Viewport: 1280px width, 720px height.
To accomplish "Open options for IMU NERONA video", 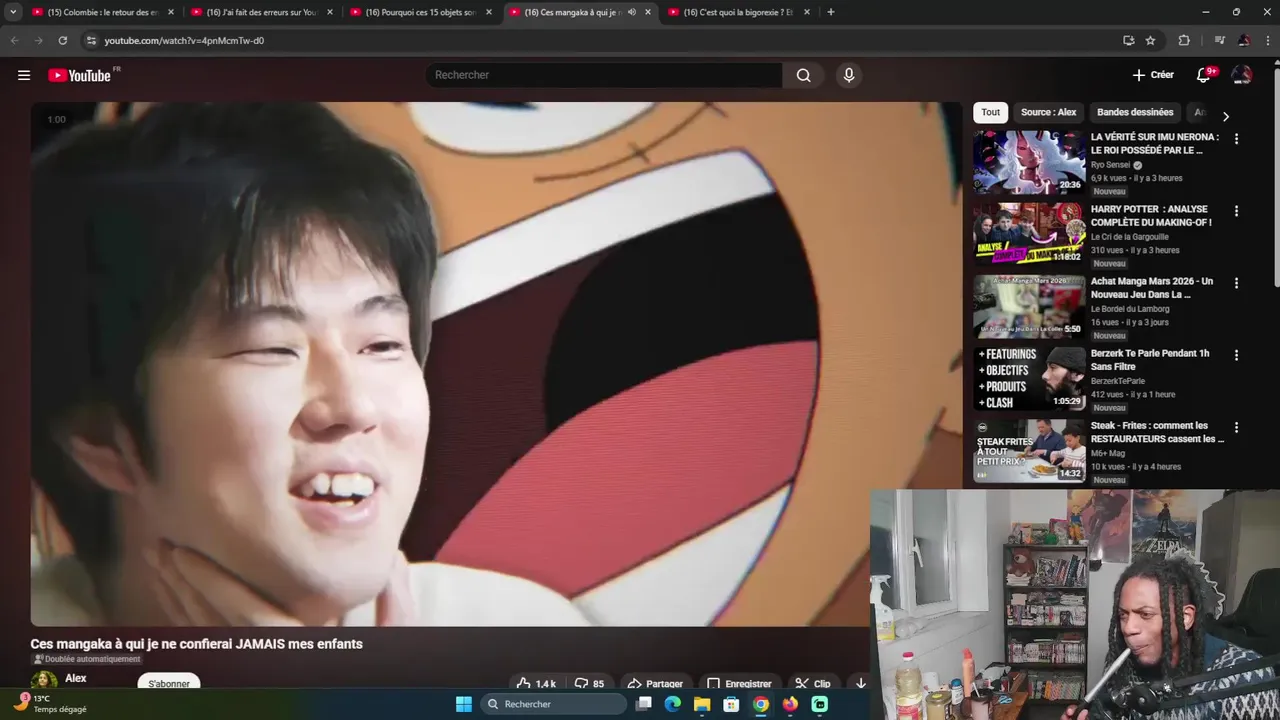I will pyautogui.click(x=1236, y=139).
